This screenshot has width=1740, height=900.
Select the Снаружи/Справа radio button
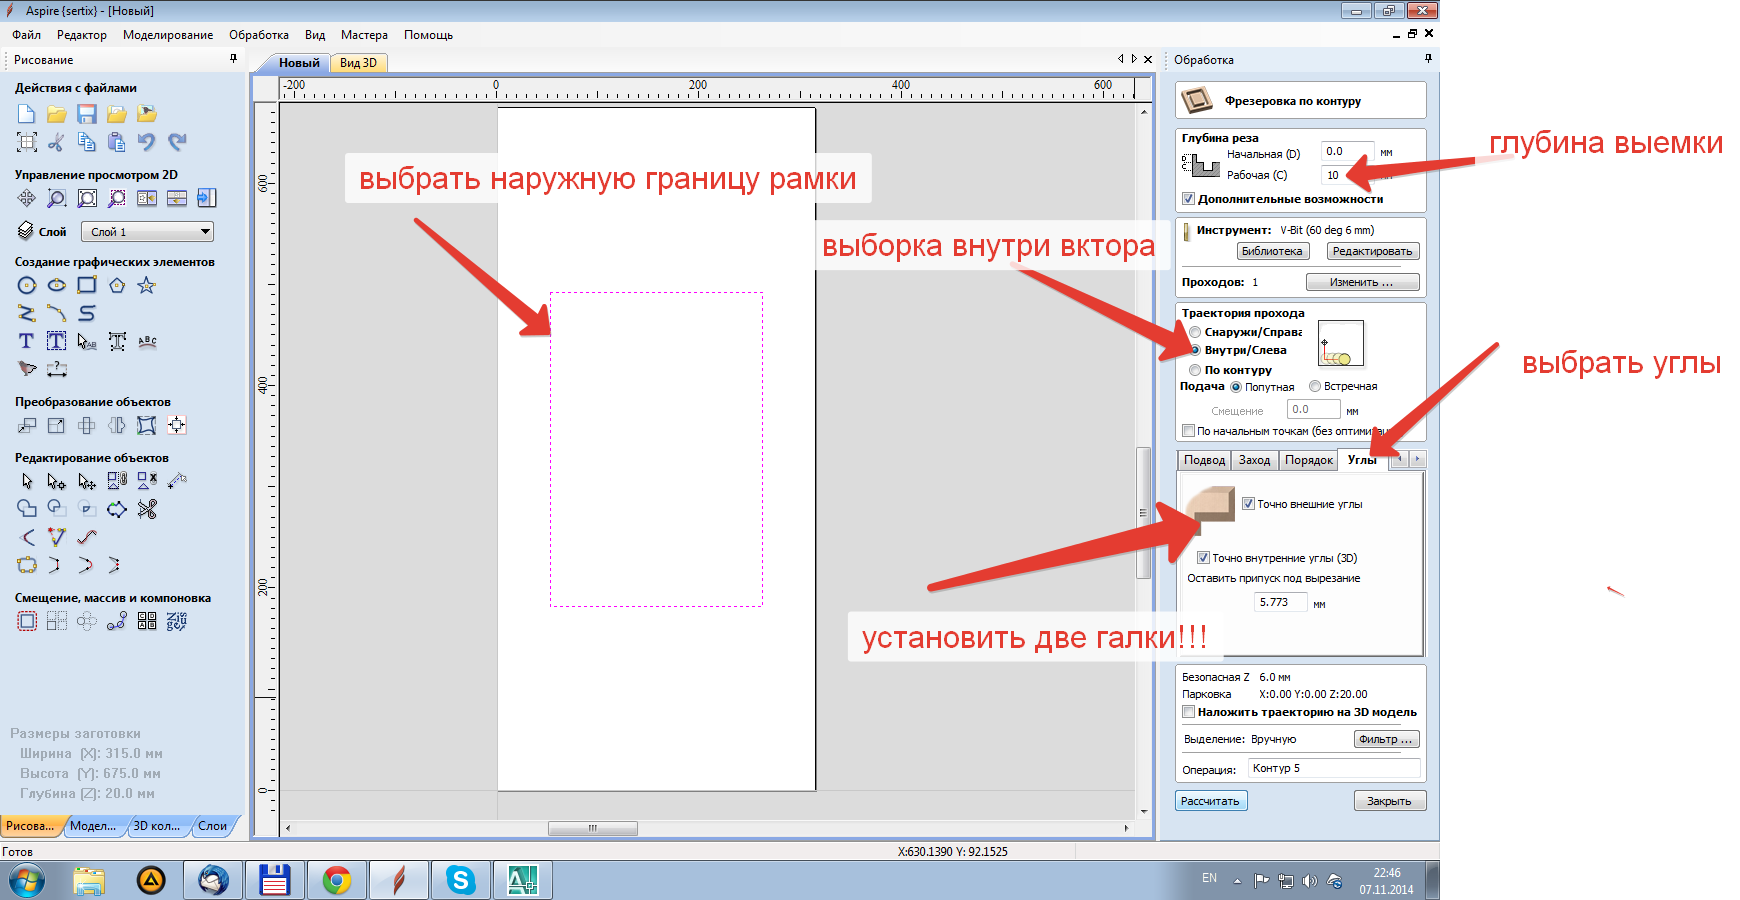(1195, 332)
